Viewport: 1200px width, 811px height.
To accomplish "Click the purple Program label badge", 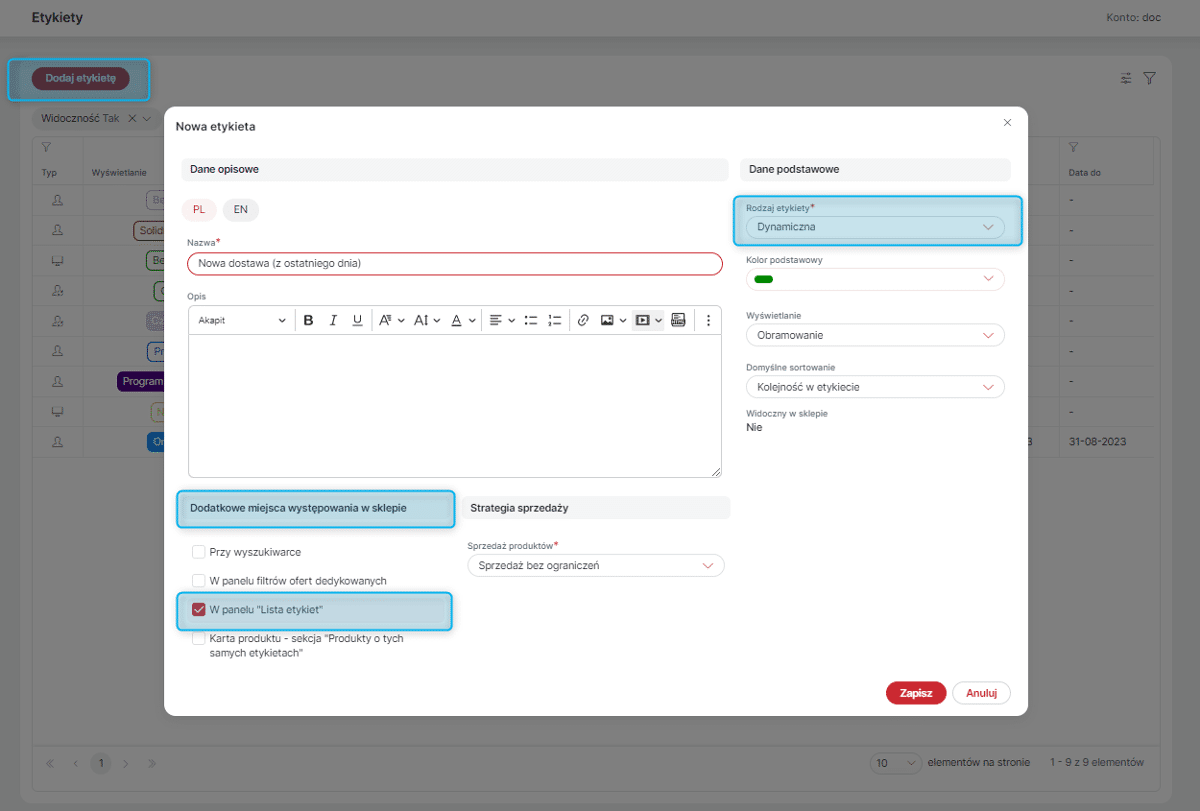I will point(140,381).
